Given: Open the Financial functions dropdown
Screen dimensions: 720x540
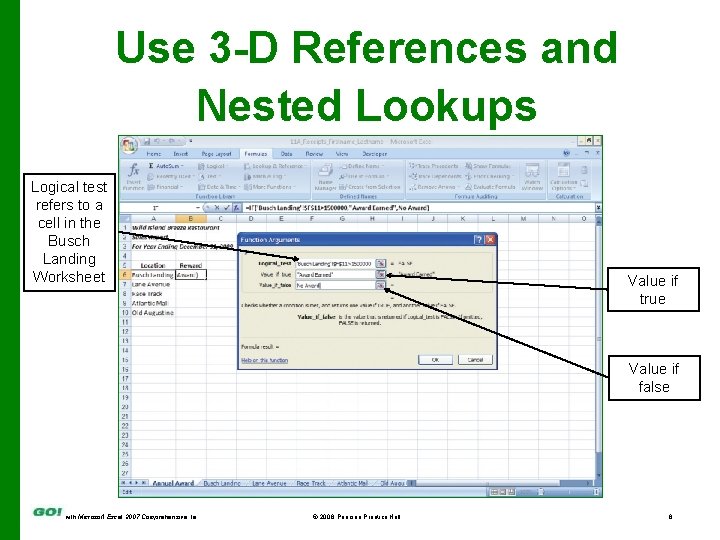Looking at the screenshot, I should coord(166,187).
